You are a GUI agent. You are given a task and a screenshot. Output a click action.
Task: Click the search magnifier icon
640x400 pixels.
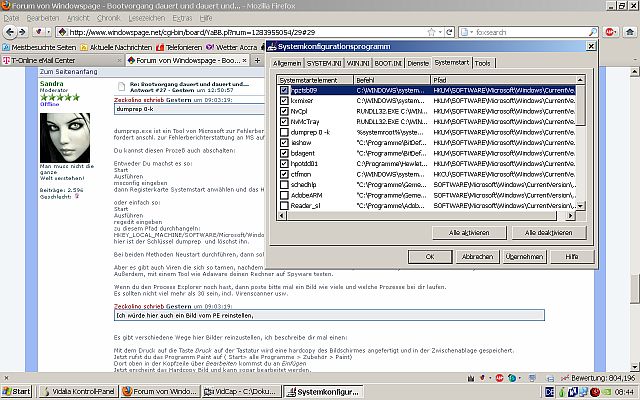point(593,32)
